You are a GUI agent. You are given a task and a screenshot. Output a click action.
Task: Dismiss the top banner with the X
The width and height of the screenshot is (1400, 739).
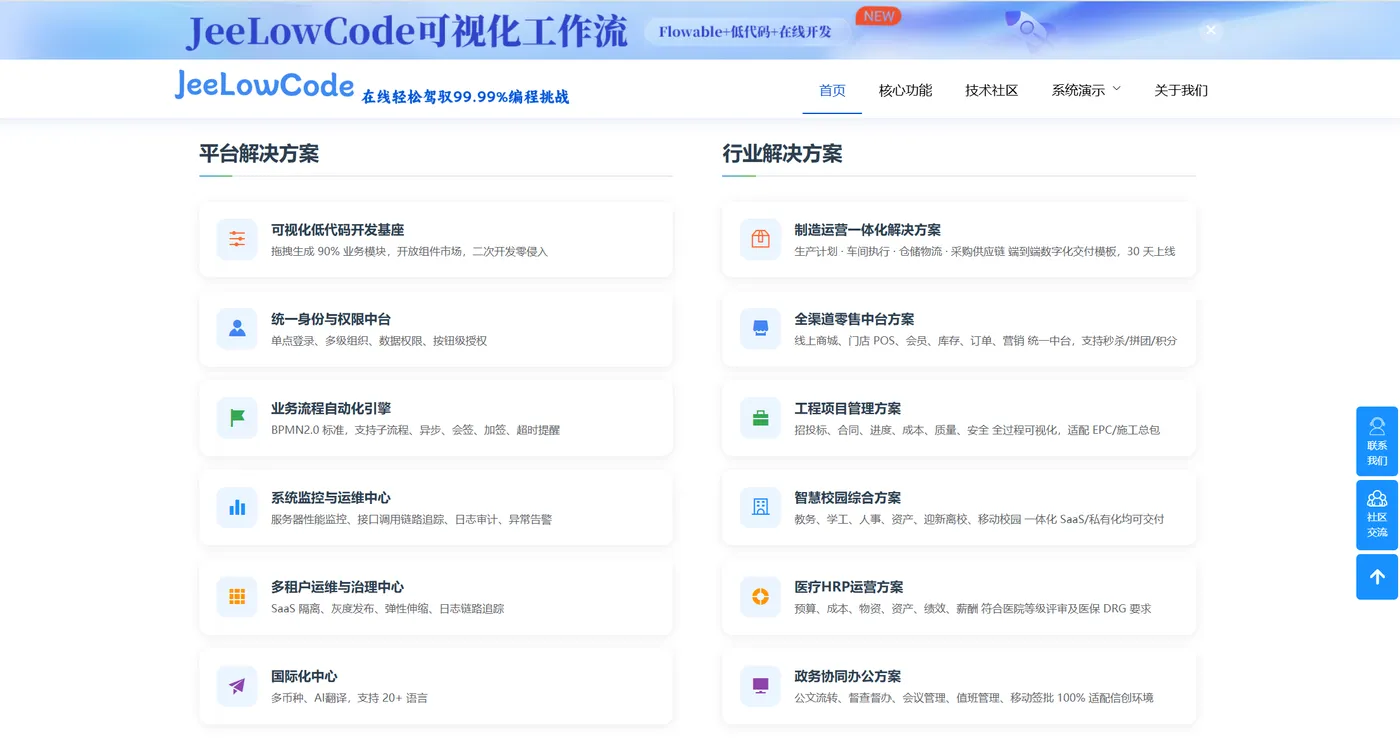pos(1210,30)
